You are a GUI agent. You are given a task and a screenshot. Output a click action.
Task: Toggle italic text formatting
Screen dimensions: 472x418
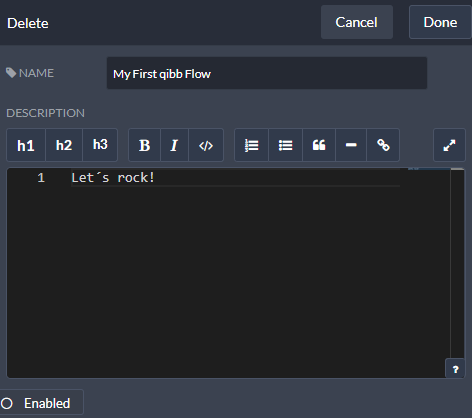click(x=174, y=145)
